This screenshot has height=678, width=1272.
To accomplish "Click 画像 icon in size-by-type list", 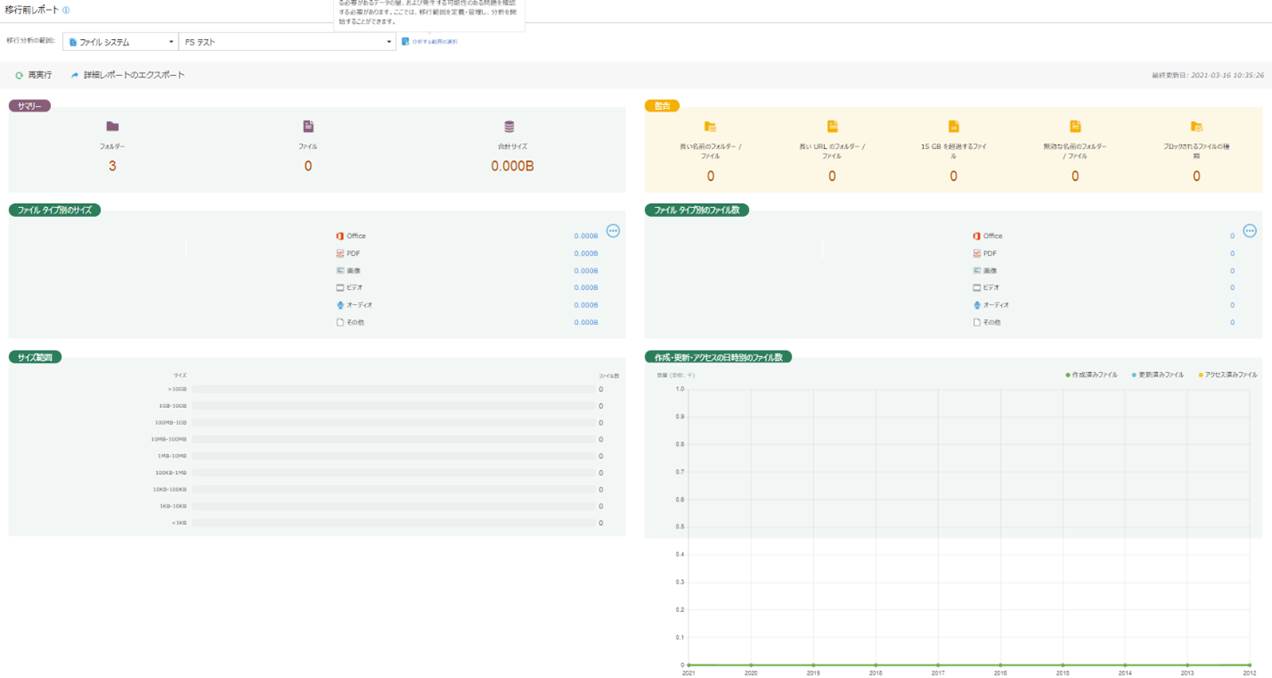I will [340, 270].
